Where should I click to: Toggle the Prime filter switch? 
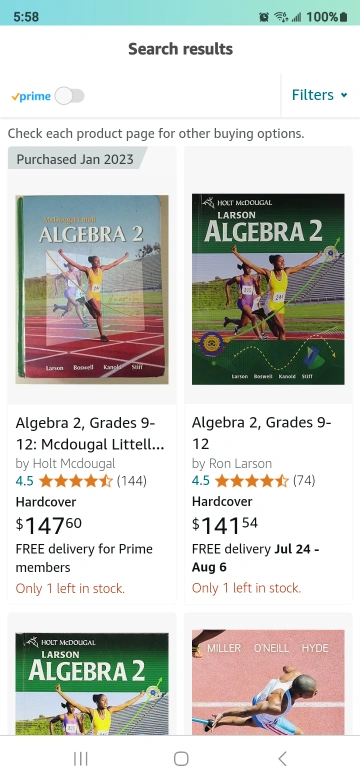[x=70, y=96]
